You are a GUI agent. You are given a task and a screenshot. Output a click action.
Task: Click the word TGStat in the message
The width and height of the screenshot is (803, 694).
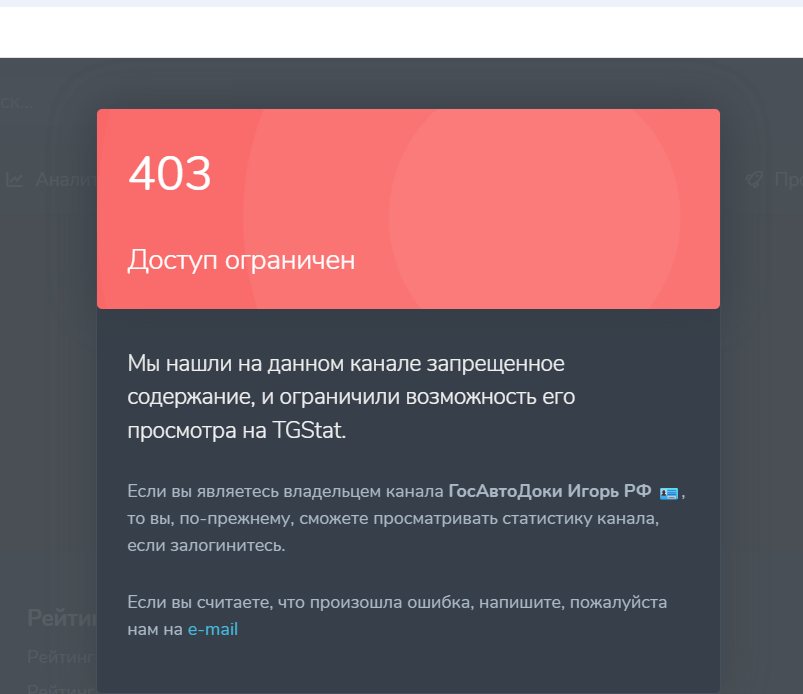(308, 431)
